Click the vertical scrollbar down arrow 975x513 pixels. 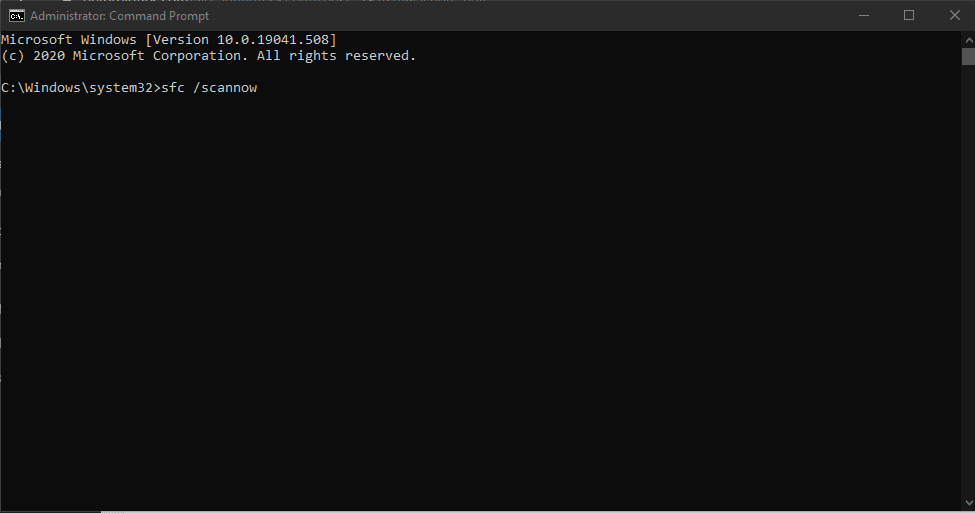point(968,502)
